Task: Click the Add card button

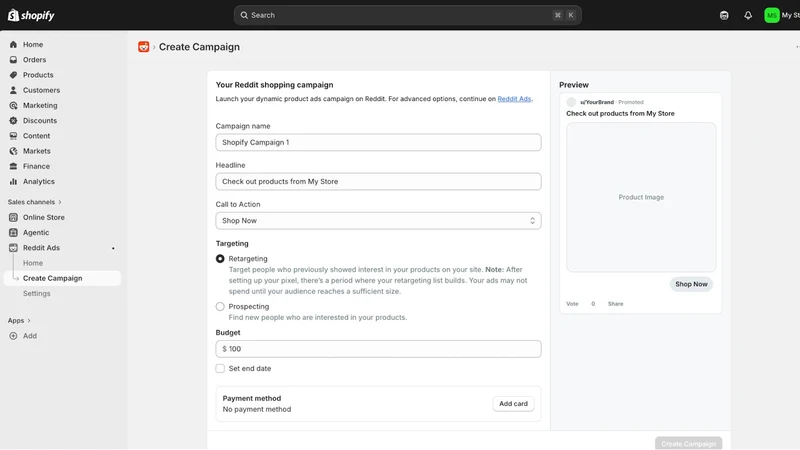Action: [x=513, y=404]
